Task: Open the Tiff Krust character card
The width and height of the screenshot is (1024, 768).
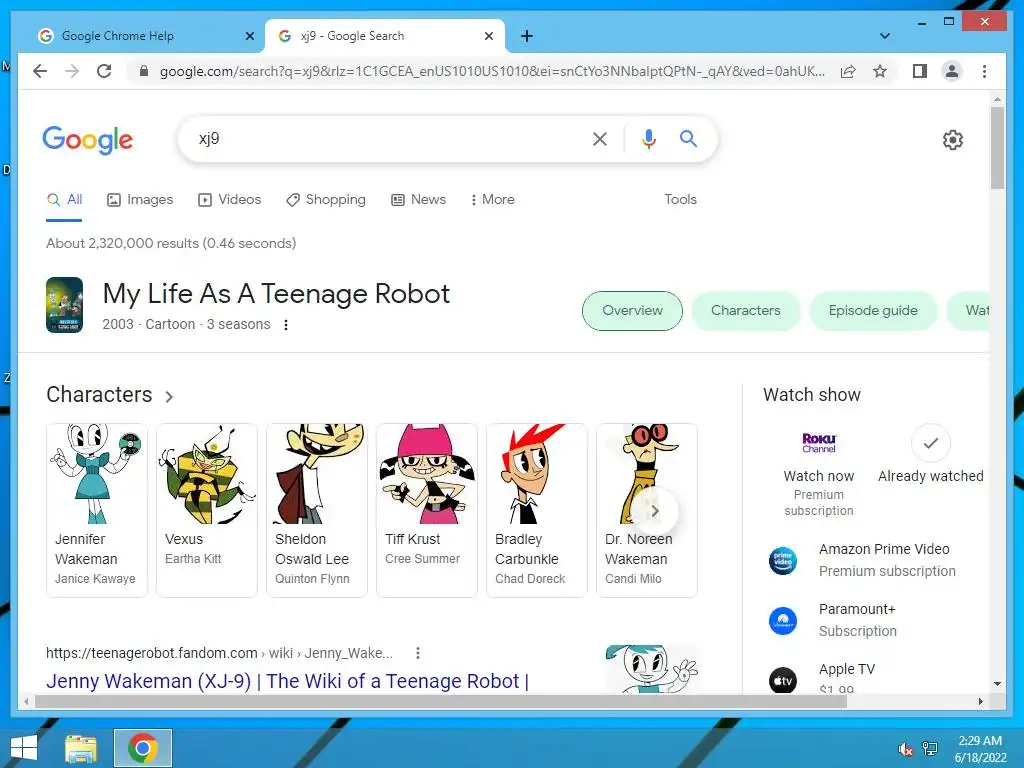Action: click(427, 510)
